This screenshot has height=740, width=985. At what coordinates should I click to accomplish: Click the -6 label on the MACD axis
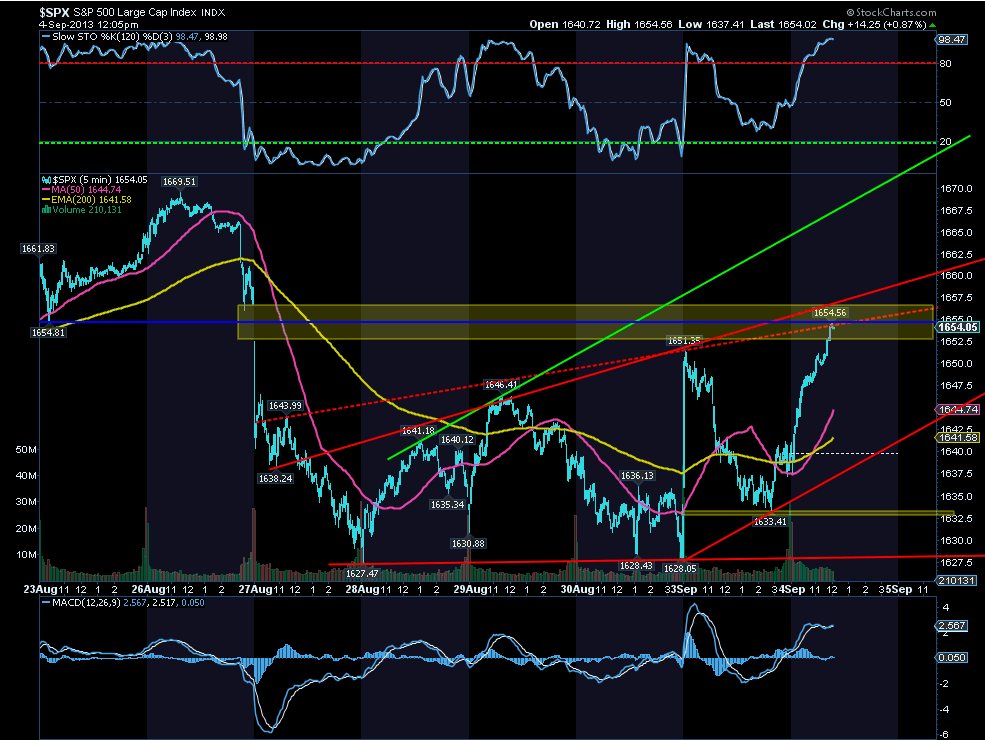pyautogui.click(x=944, y=735)
